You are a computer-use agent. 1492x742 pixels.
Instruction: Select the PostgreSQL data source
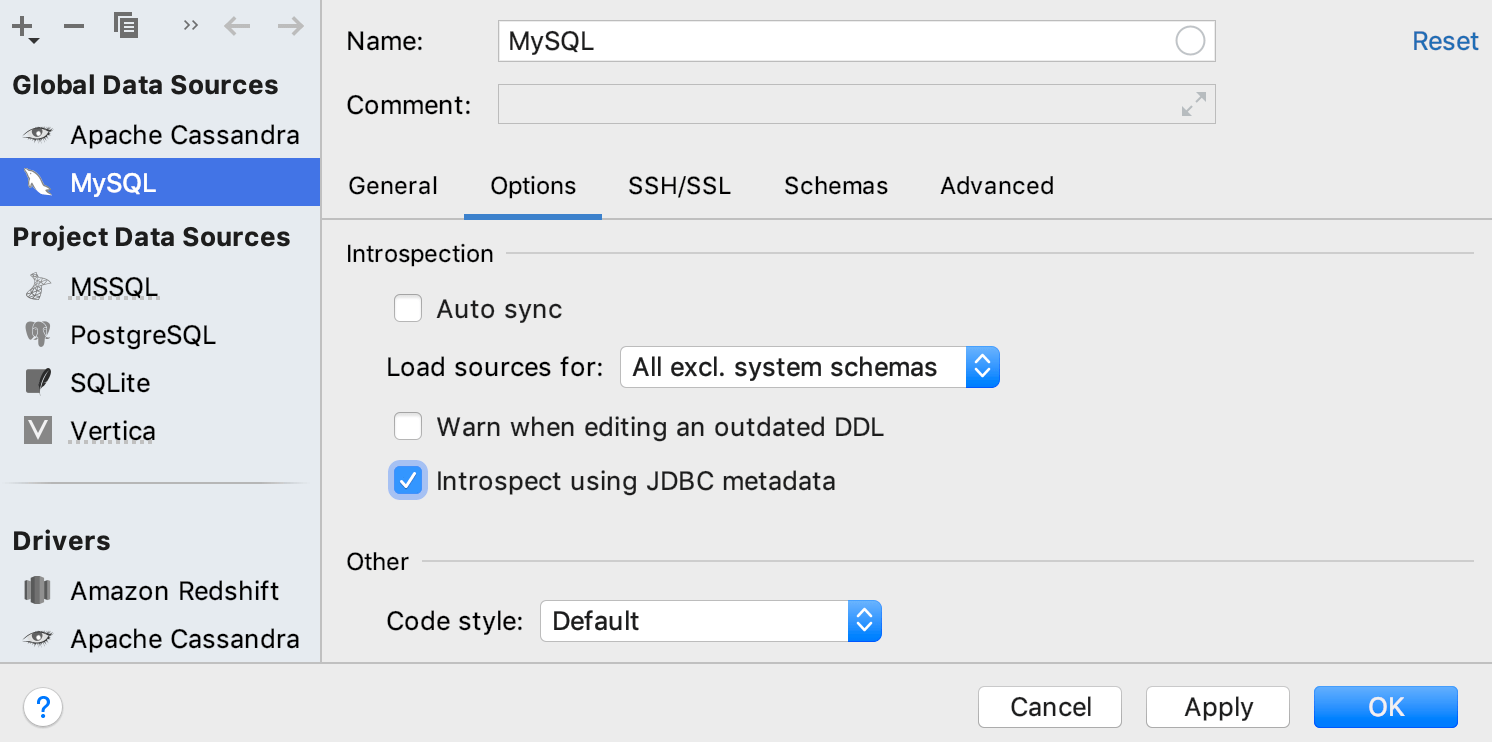click(x=160, y=335)
